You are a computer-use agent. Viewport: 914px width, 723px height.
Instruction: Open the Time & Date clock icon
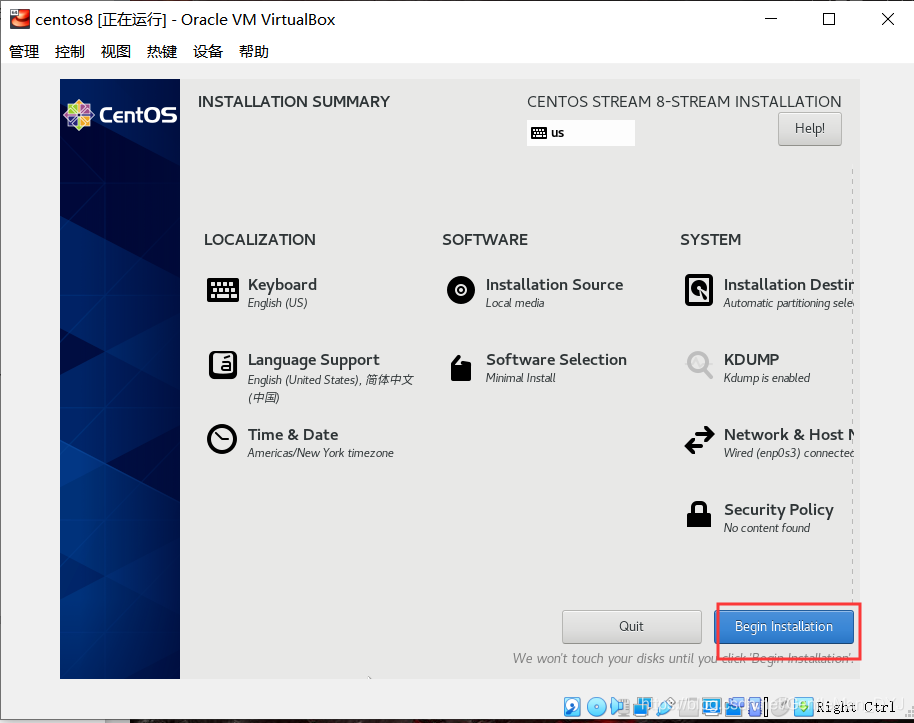[222, 439]
